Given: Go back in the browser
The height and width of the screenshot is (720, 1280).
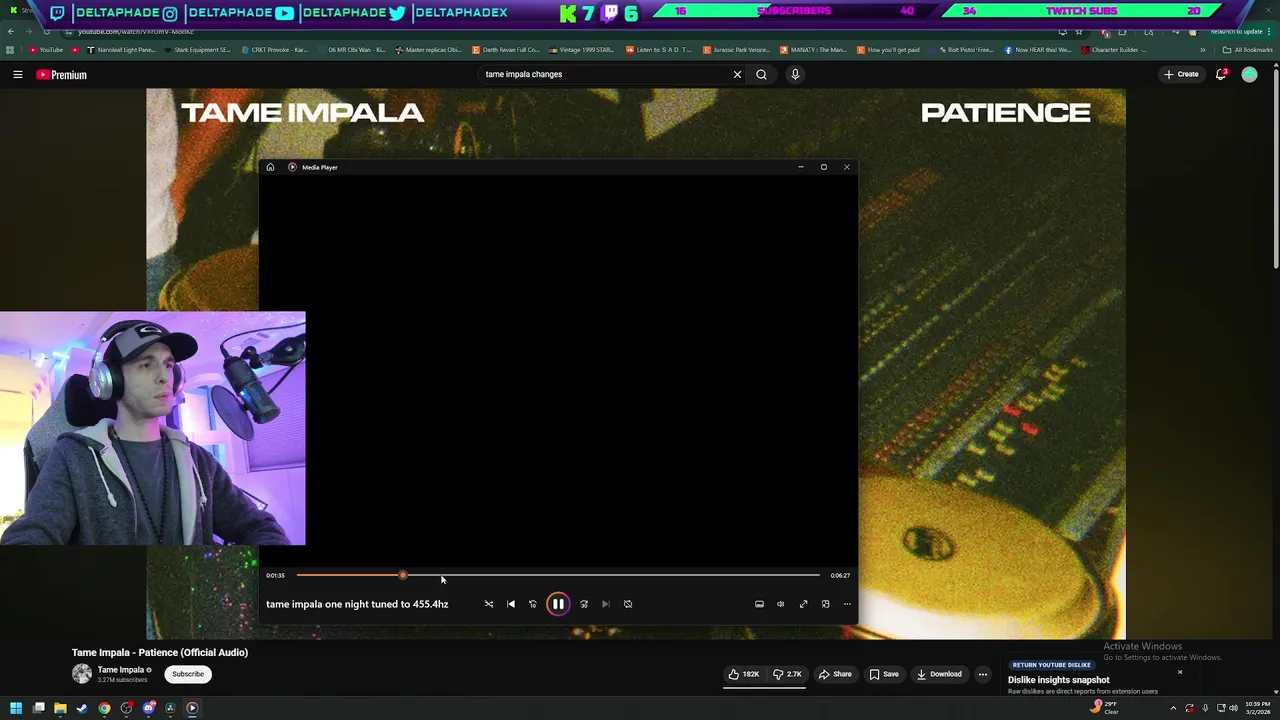Looking at the screenshot, I should click(11, 31).
